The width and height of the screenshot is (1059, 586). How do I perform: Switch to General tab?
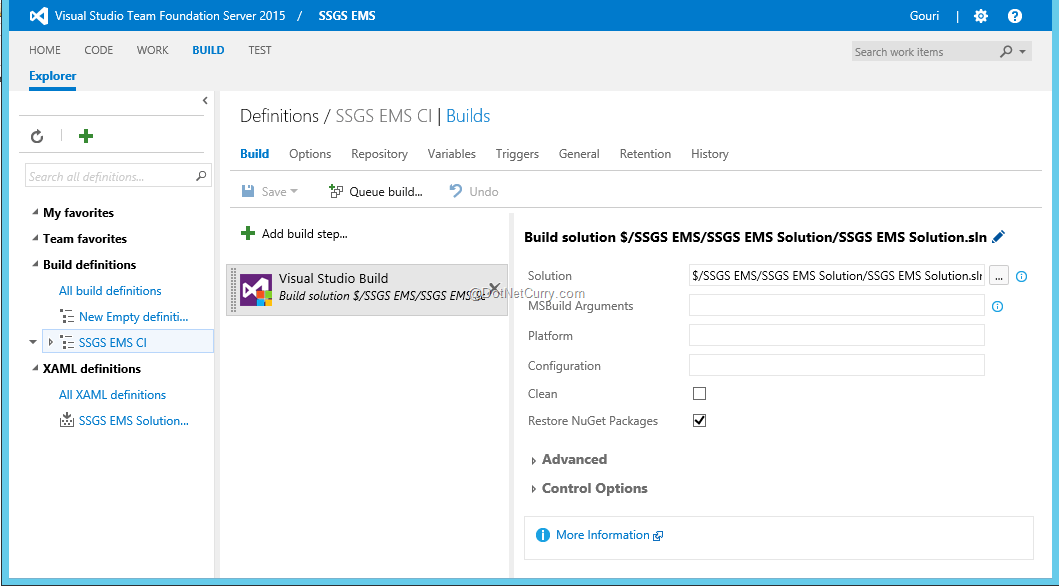tap(579, 154)
